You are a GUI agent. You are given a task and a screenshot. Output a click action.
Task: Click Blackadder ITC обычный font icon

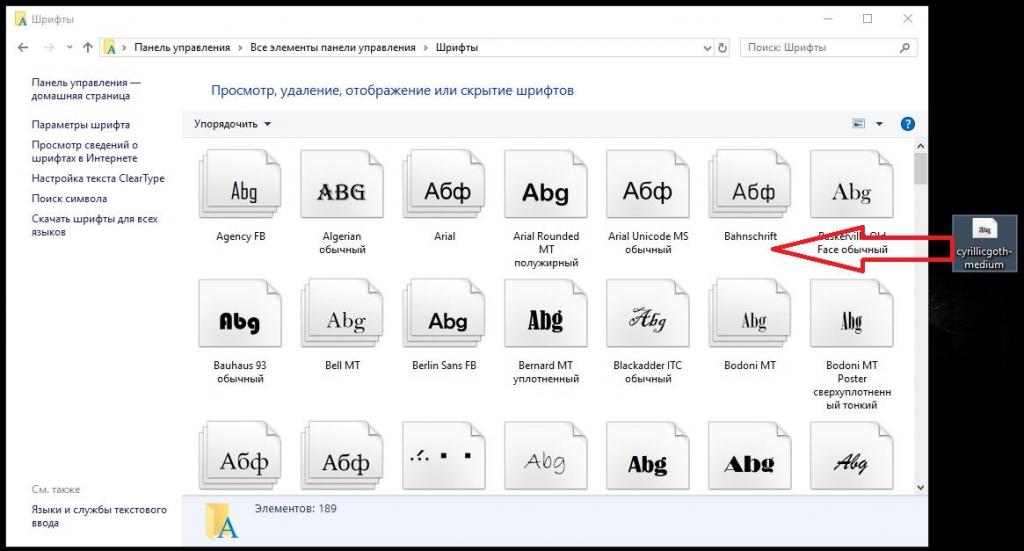click(648, 314)
